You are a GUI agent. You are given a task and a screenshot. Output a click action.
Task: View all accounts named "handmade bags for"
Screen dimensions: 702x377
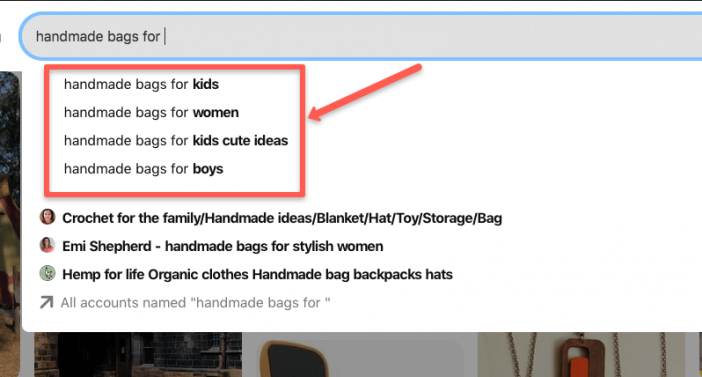coord(195,303)
